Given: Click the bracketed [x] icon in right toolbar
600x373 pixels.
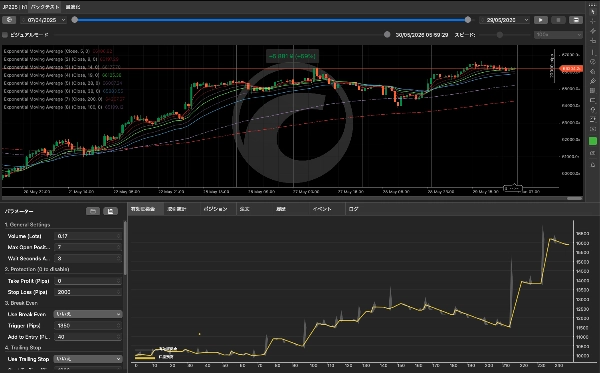Looking at the screenshot, I should [593, 129].
